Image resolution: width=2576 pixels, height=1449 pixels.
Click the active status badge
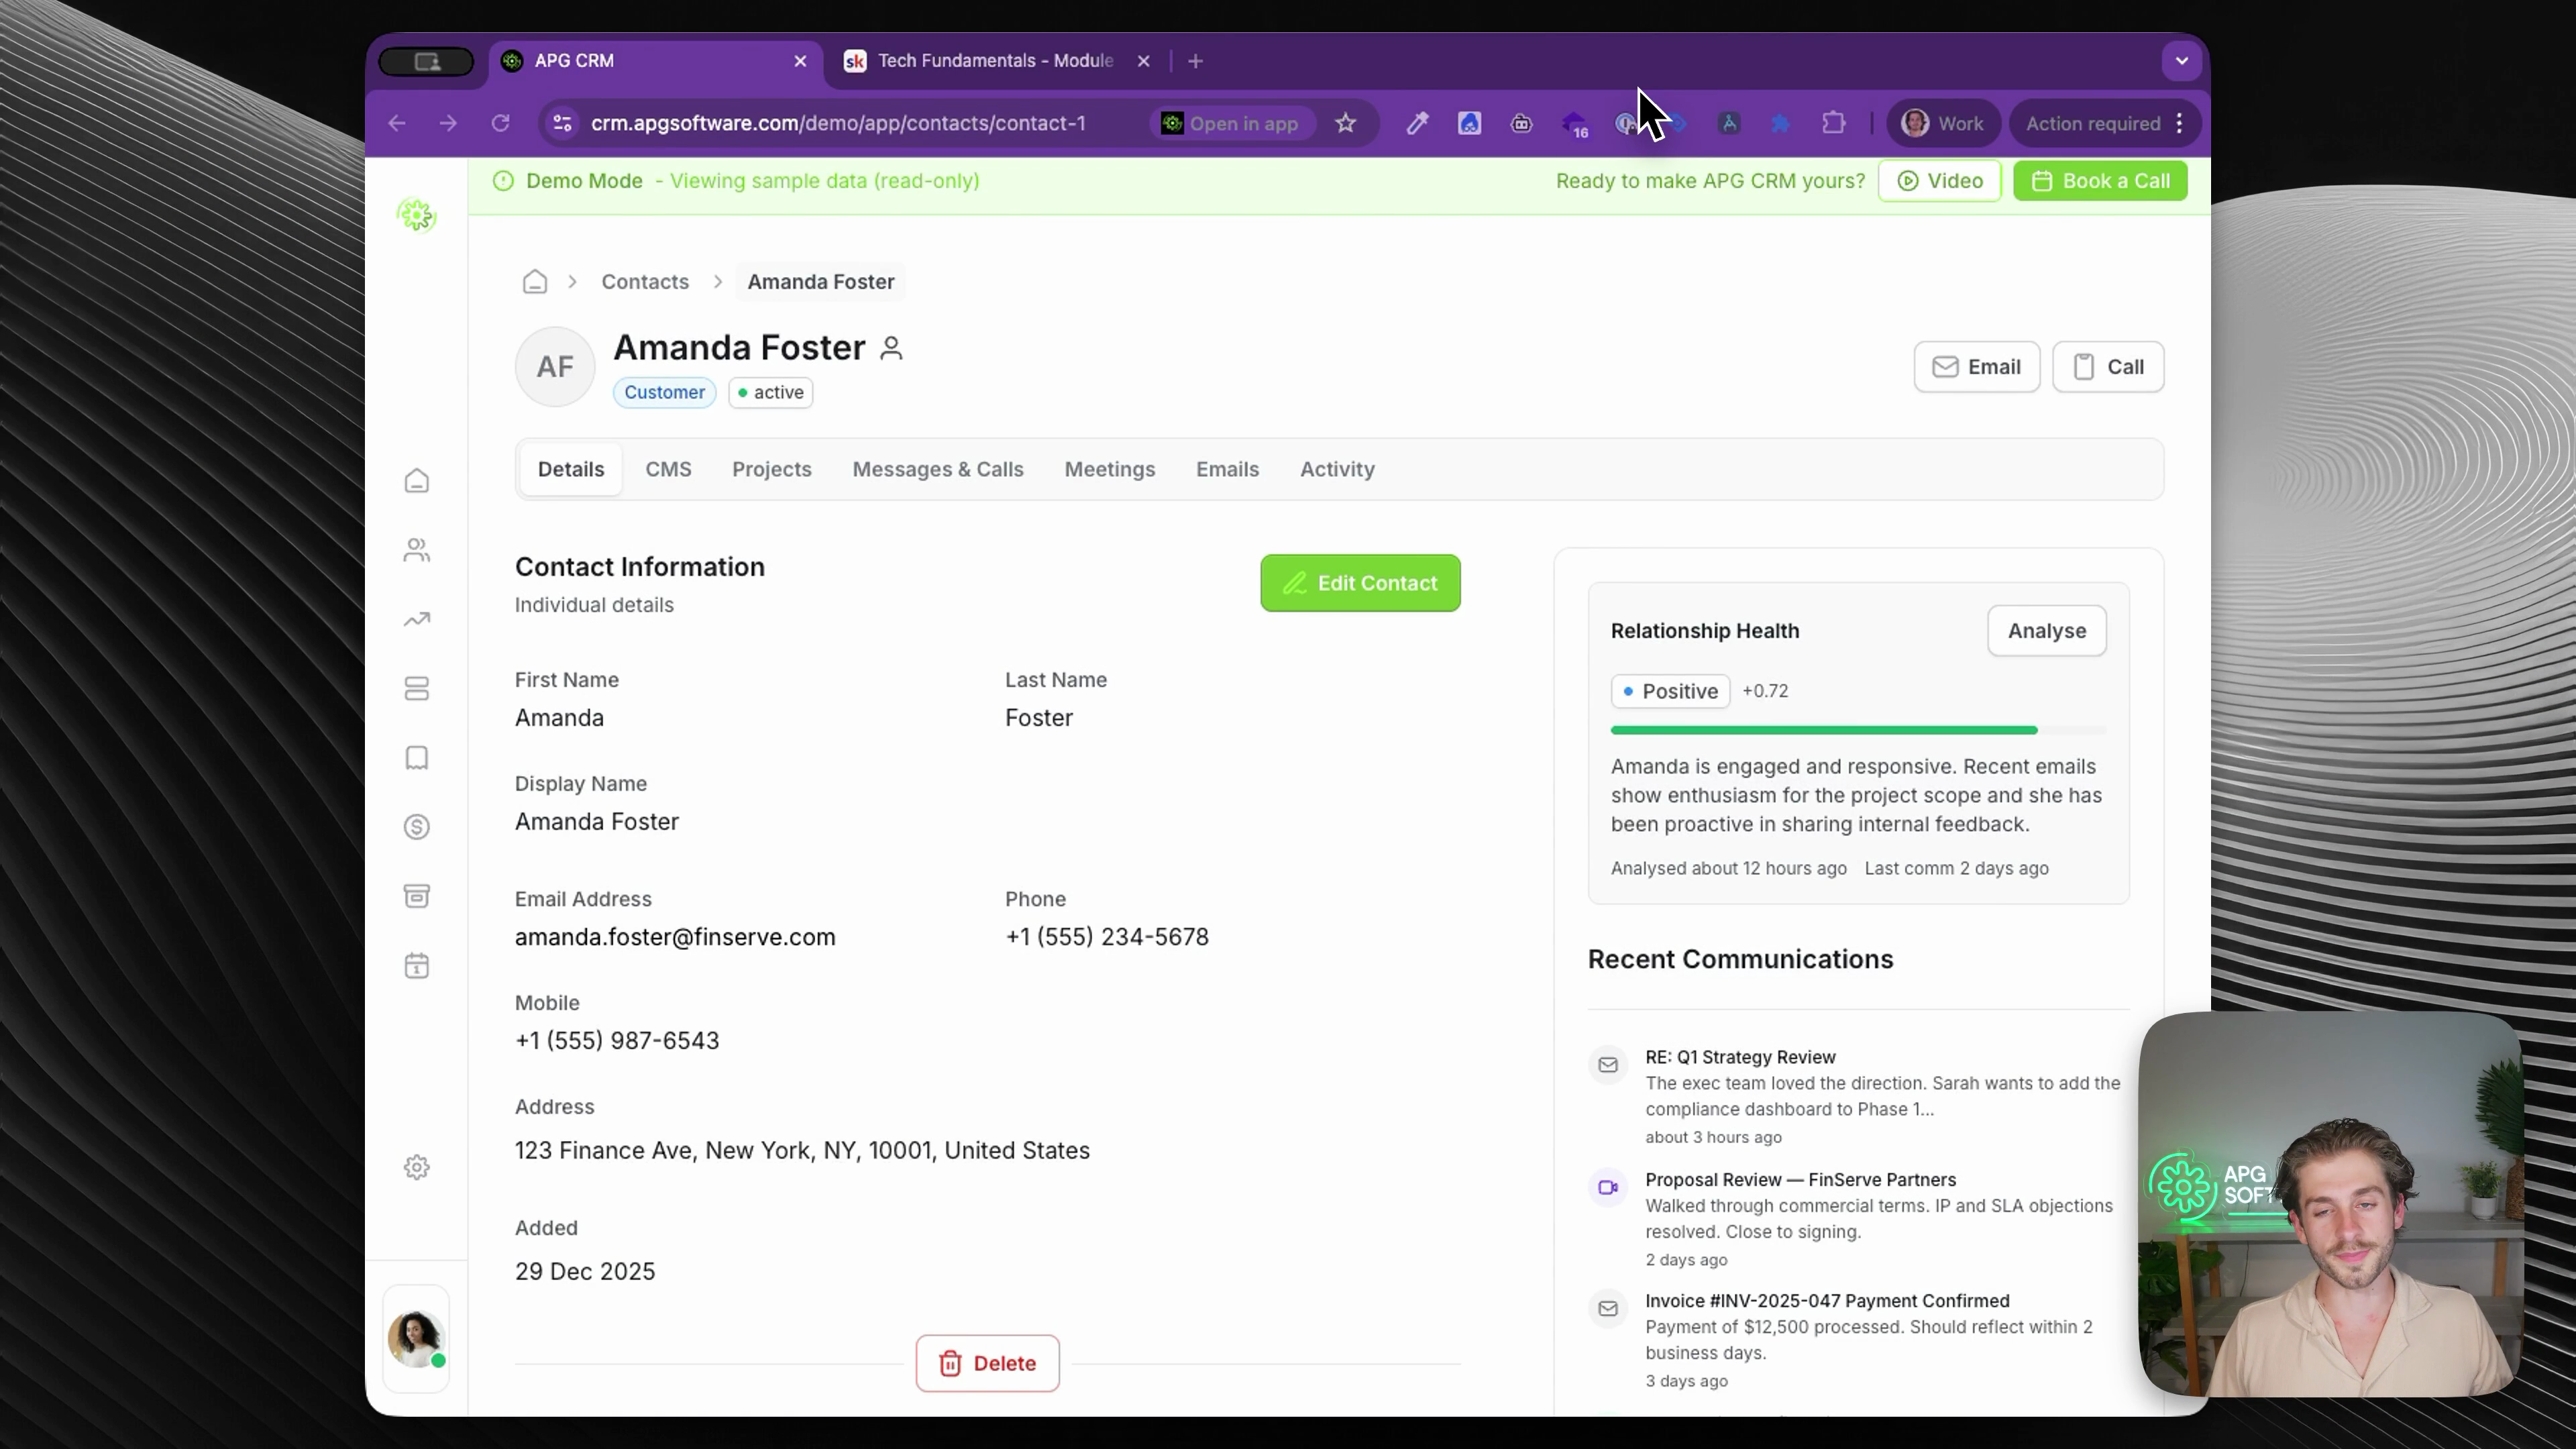pyautogui.click(x=770, y=392)
